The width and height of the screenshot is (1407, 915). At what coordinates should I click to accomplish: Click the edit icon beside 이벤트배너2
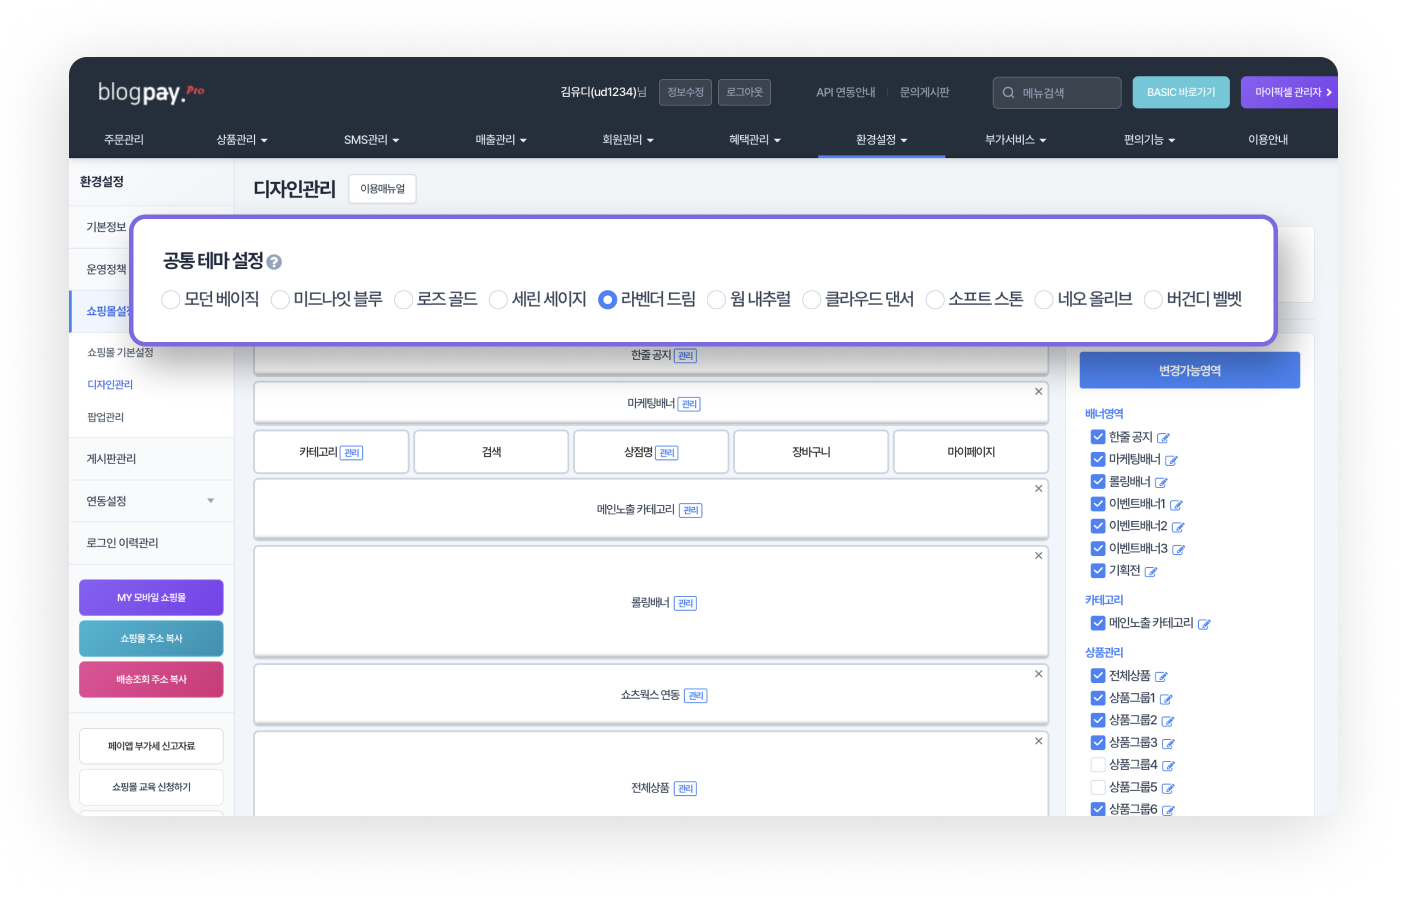pyautogui.click(x=1178, y=527)
